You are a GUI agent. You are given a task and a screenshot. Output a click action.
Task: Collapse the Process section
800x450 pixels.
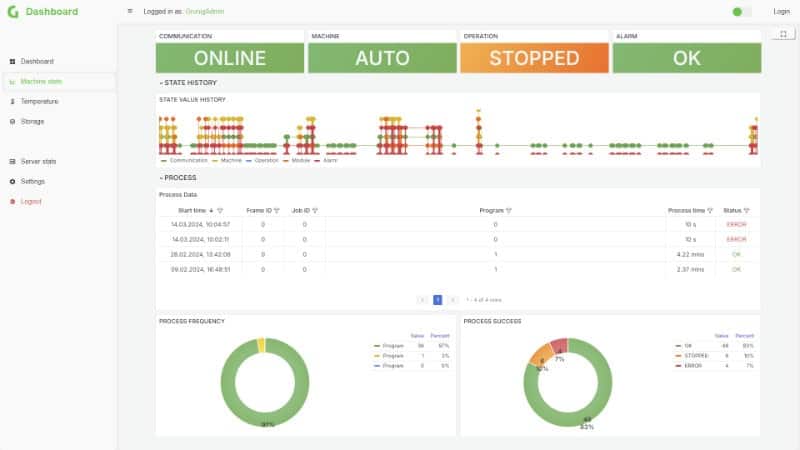coord(178,178)
